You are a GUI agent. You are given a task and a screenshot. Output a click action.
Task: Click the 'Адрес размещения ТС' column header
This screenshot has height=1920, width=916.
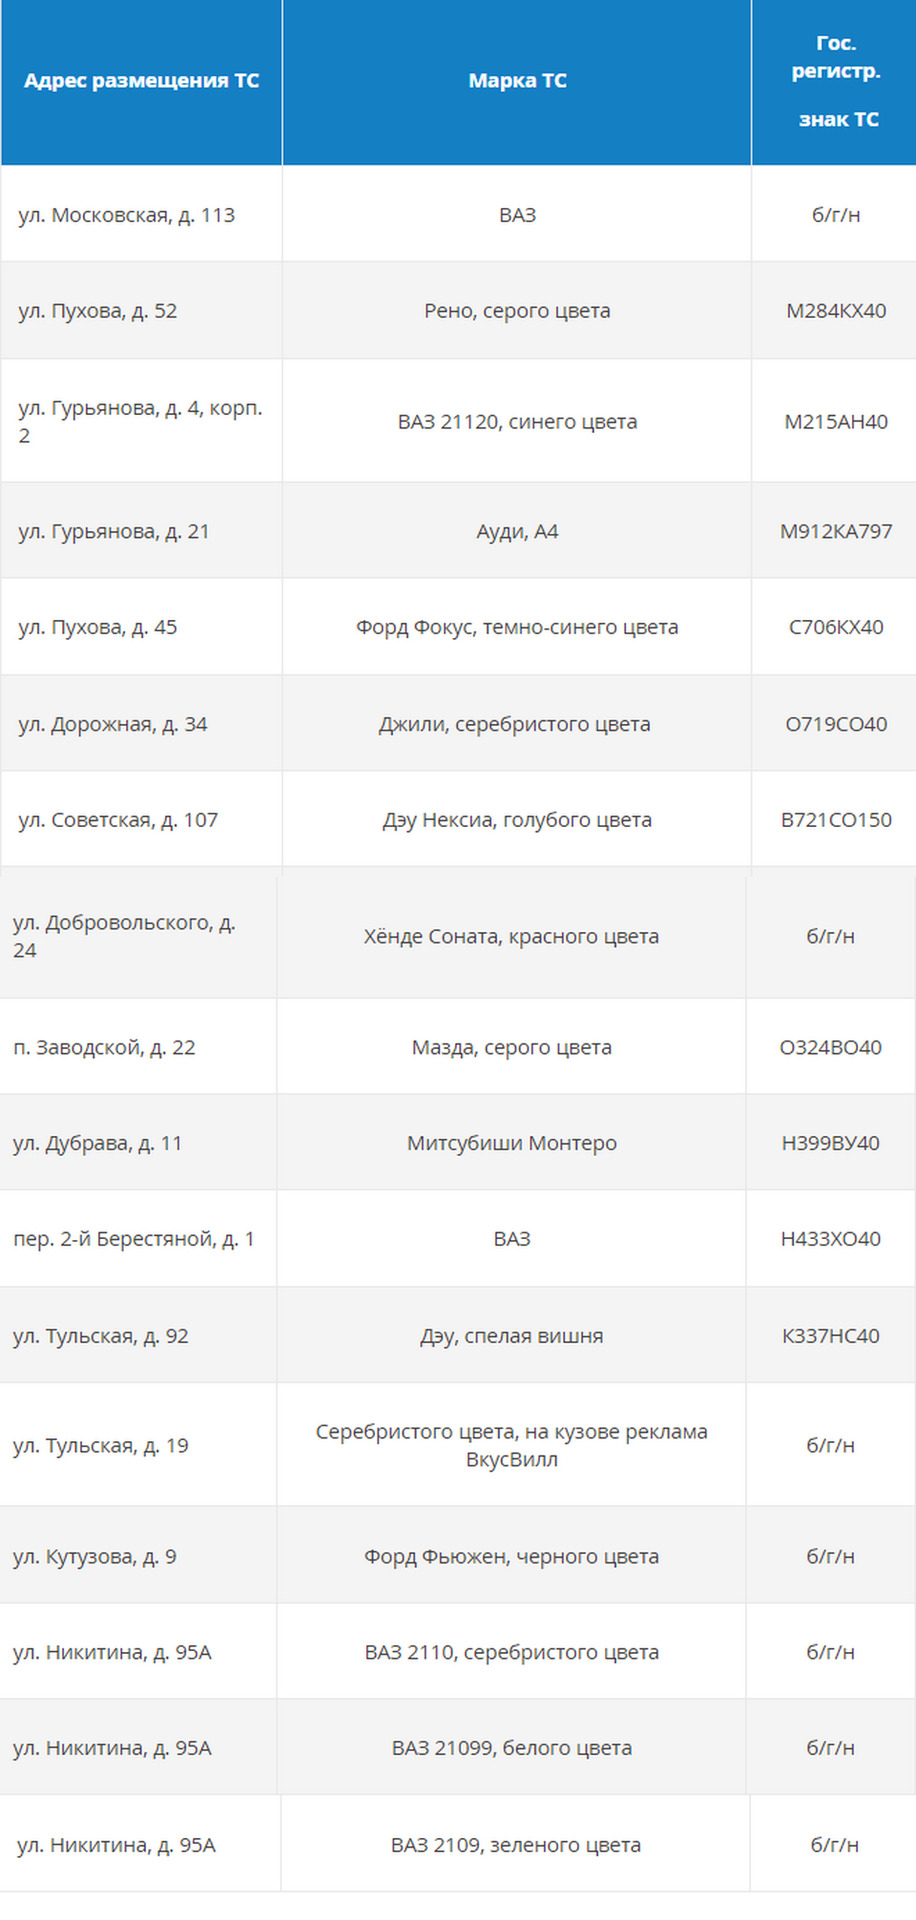[141, 81]
